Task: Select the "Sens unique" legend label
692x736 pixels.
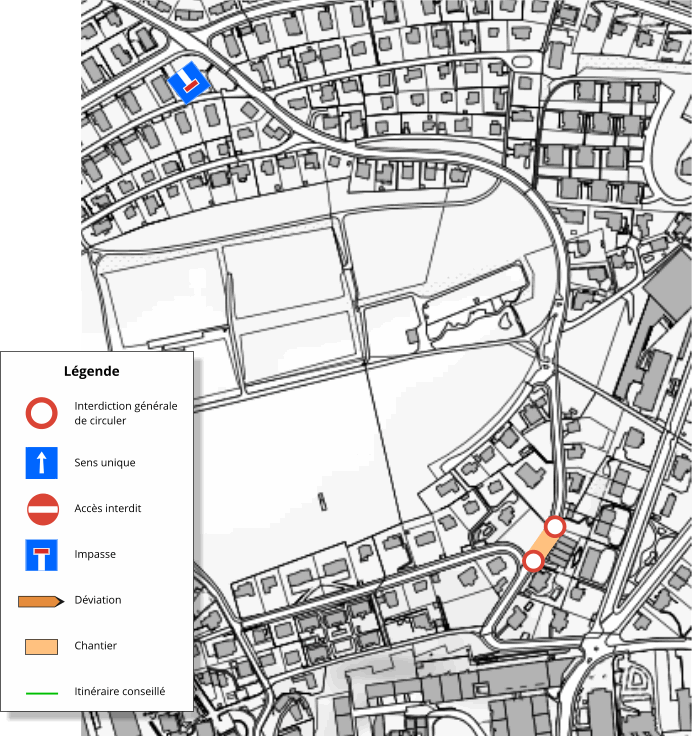Action: click(105, 463)
